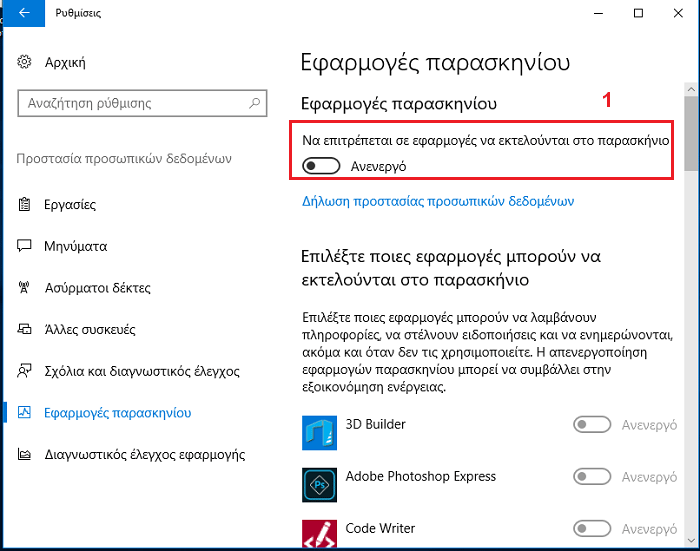Toggle the main background apps switch

pyautogui.click(x=321, y=166)
